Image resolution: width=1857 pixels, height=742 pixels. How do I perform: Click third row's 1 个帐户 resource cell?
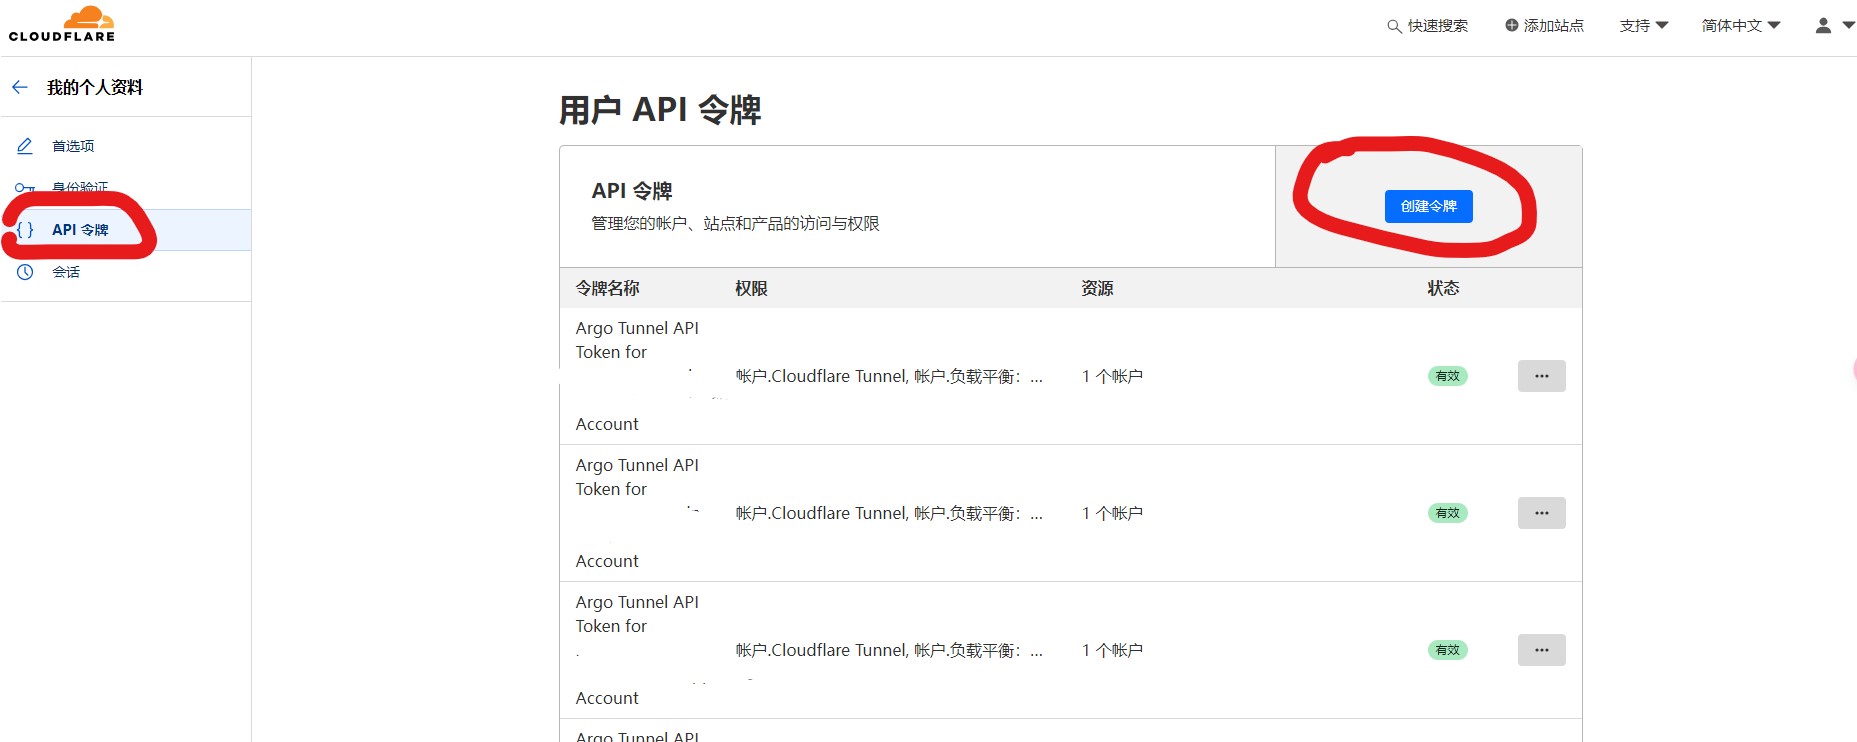click(x=1112, y=650)
